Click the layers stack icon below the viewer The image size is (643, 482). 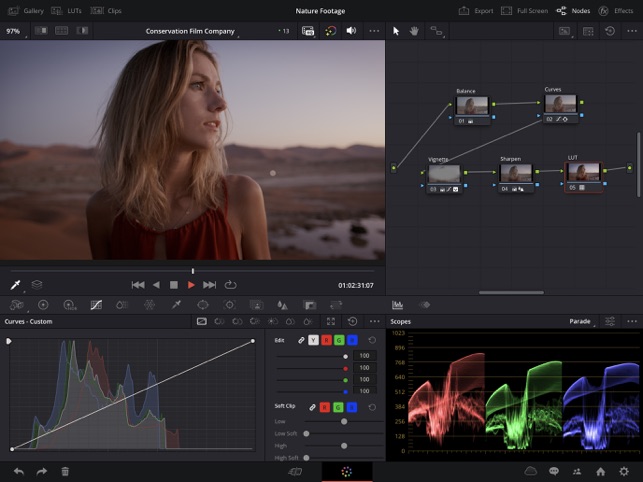[x=37, y=284]
